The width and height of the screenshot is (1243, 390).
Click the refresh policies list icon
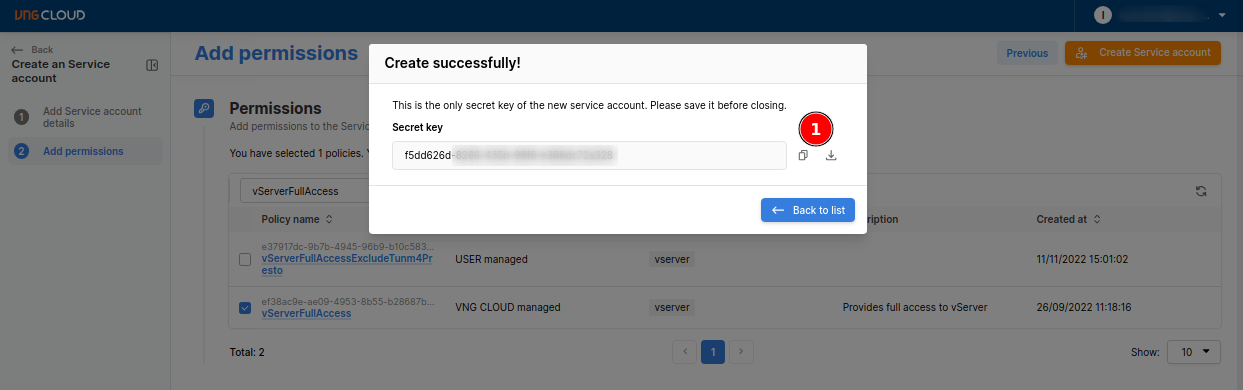coord(1201,191)
